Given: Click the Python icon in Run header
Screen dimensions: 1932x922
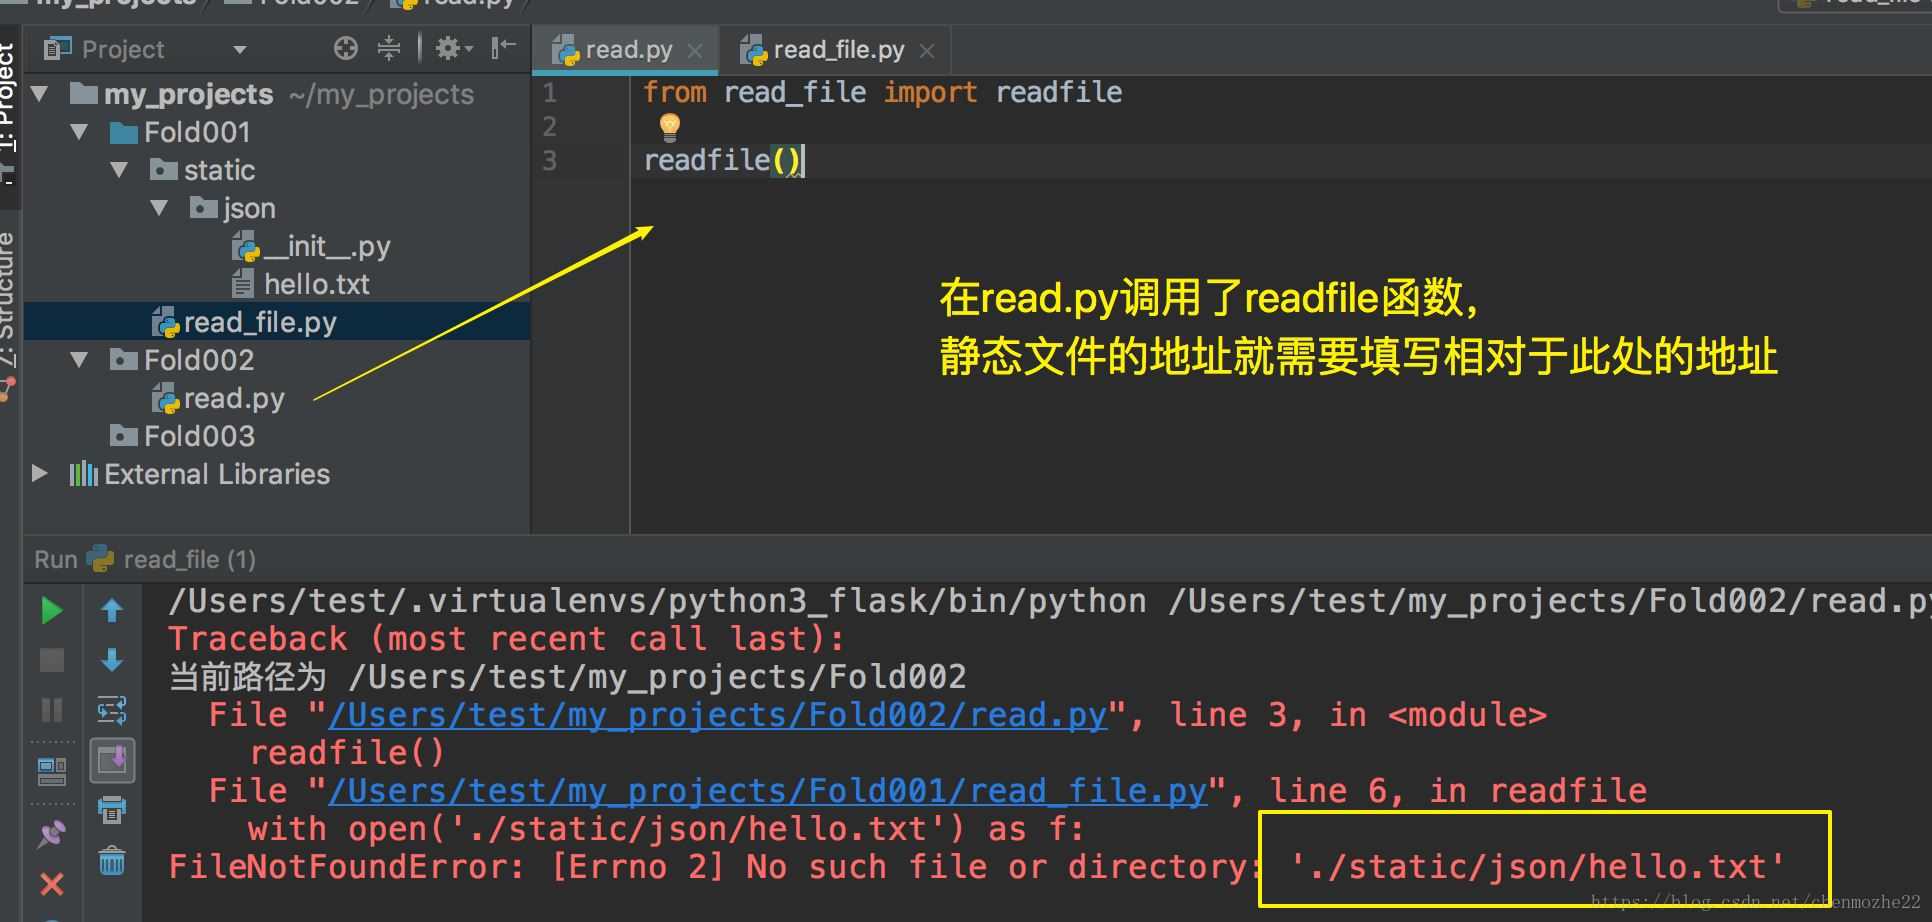Looking at the screenshot, I should click(x=101, y=558).
